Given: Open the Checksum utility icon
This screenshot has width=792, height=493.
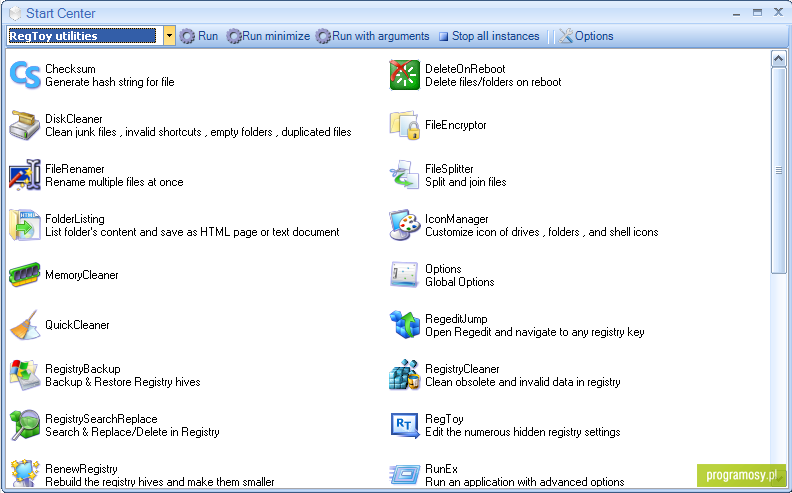Looking at the screenshot, I should click(25, 75).
